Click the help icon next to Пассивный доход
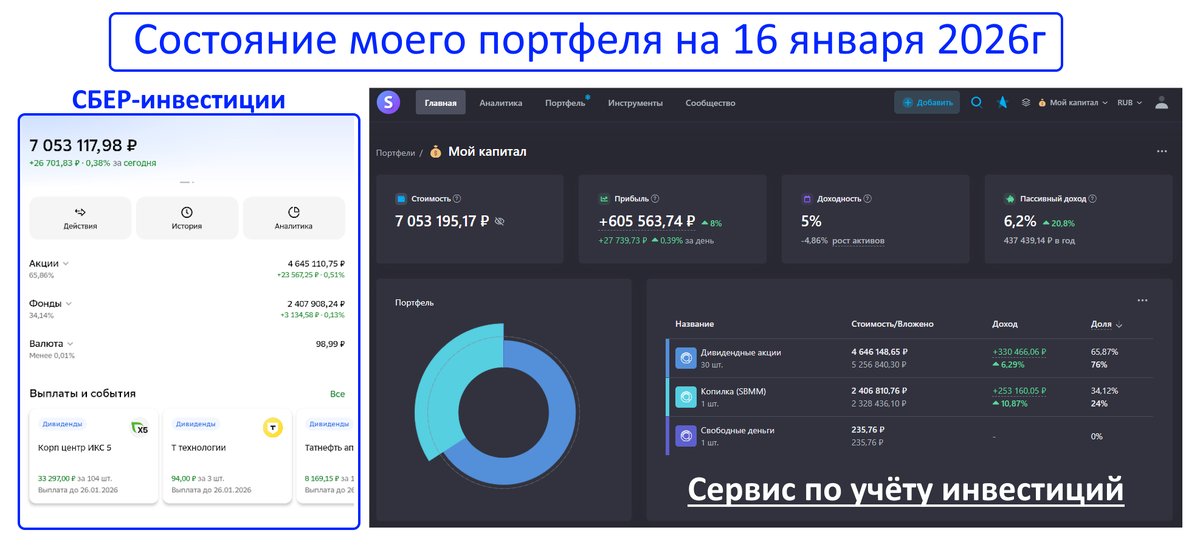 1093,199
